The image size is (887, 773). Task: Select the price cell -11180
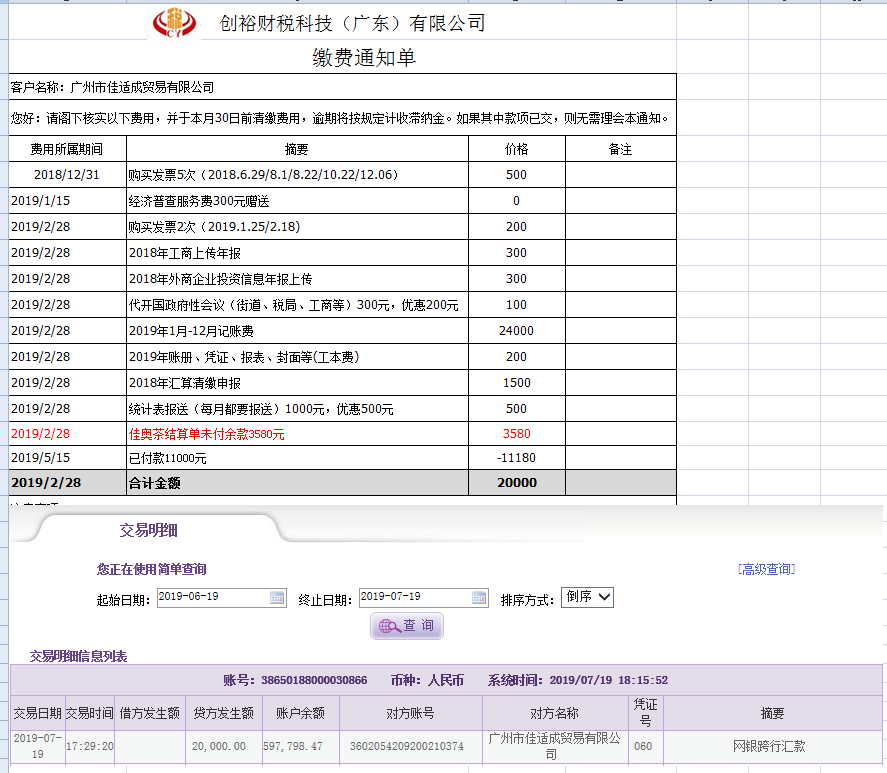pyautogui.click(x=516, y=458)
